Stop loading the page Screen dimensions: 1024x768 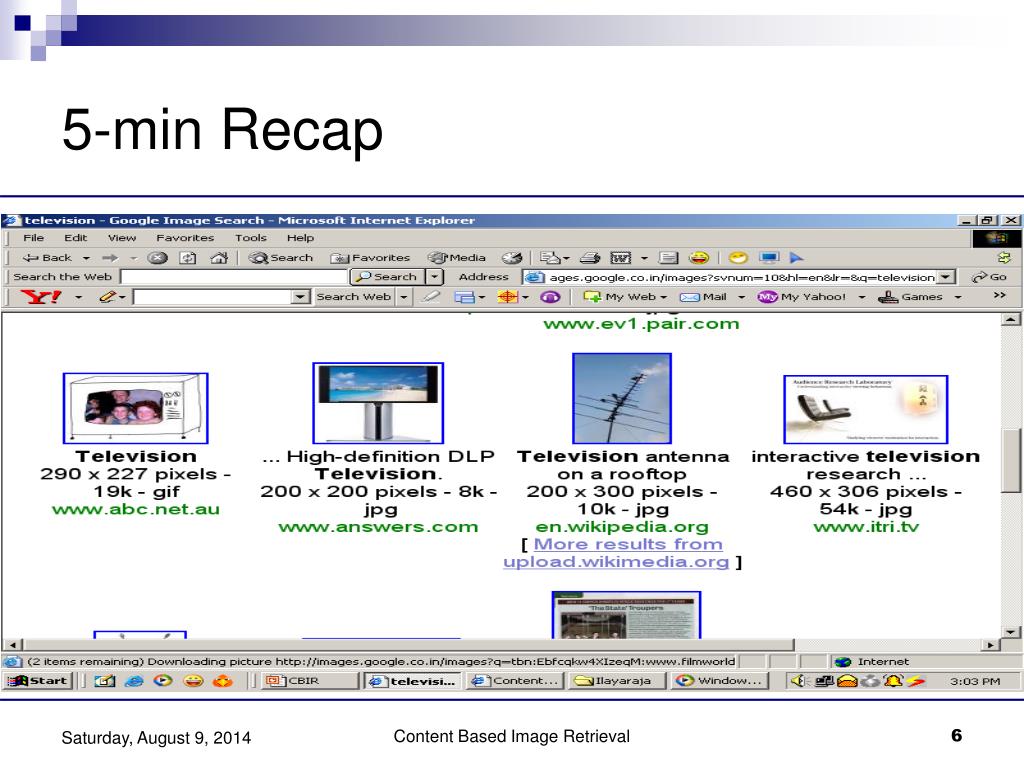point(157,258)
